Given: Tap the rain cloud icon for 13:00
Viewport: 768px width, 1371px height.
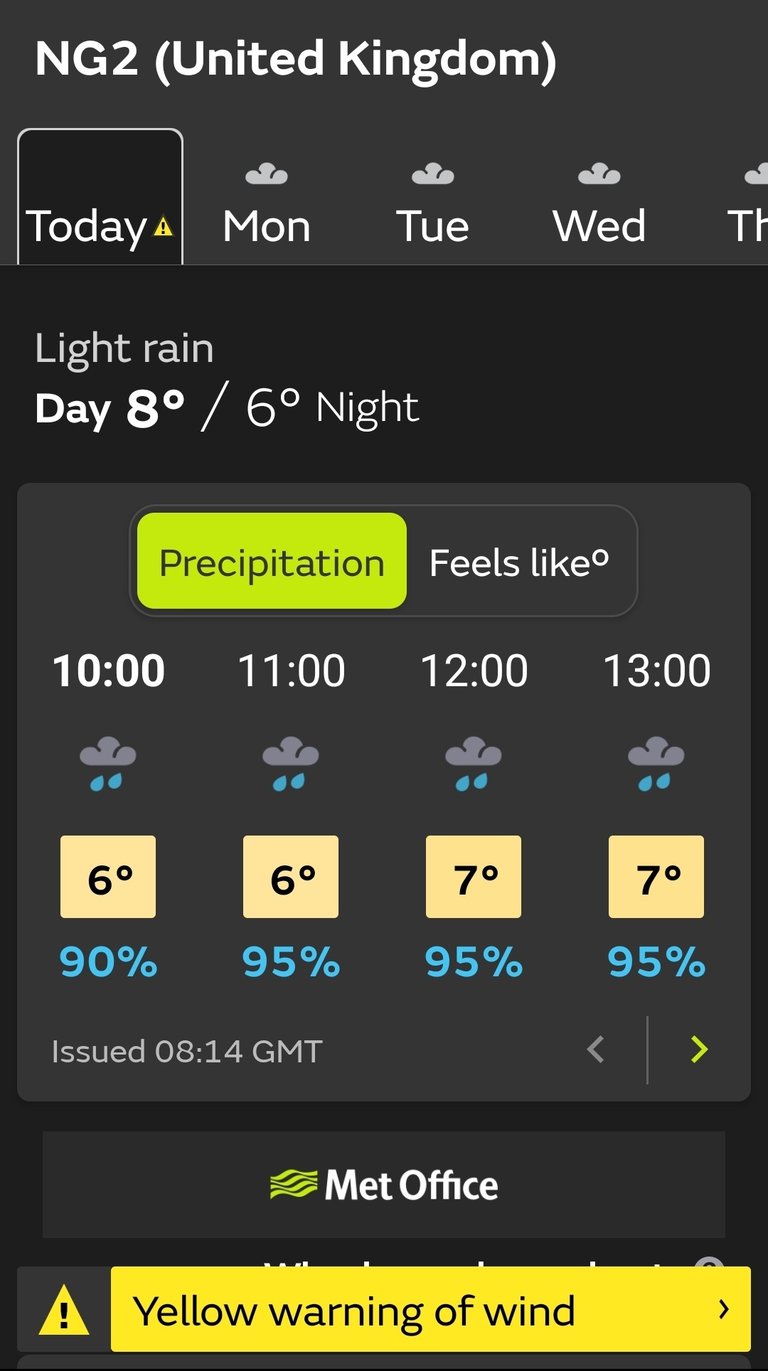Looking at the screenshot, I should coord(657,765).
